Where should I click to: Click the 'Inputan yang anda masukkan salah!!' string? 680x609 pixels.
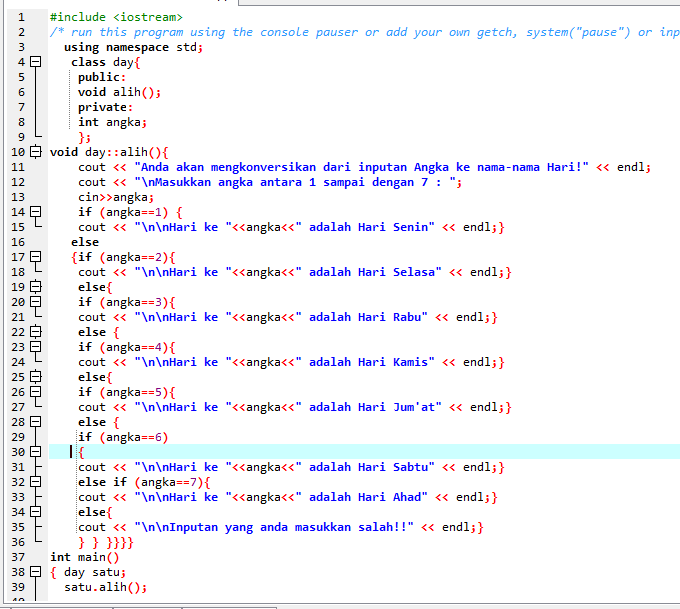pos(274,527)
